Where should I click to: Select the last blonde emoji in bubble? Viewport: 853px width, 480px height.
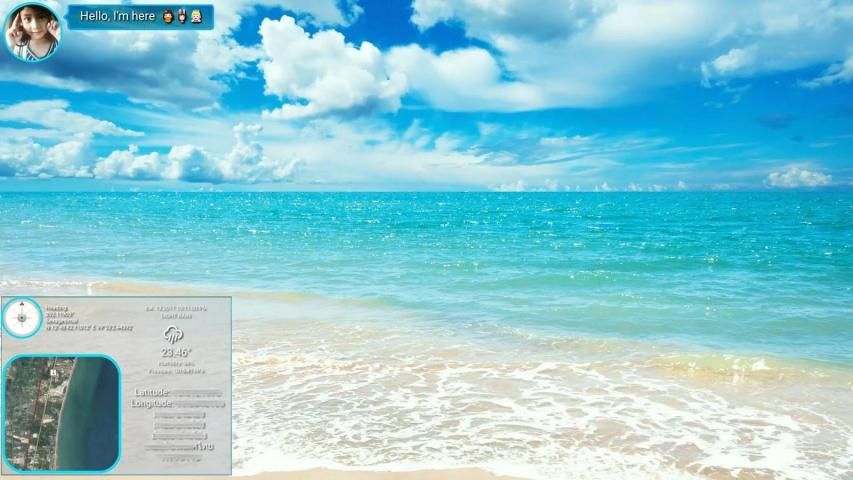pyautogui.click(x=197, y=17)
